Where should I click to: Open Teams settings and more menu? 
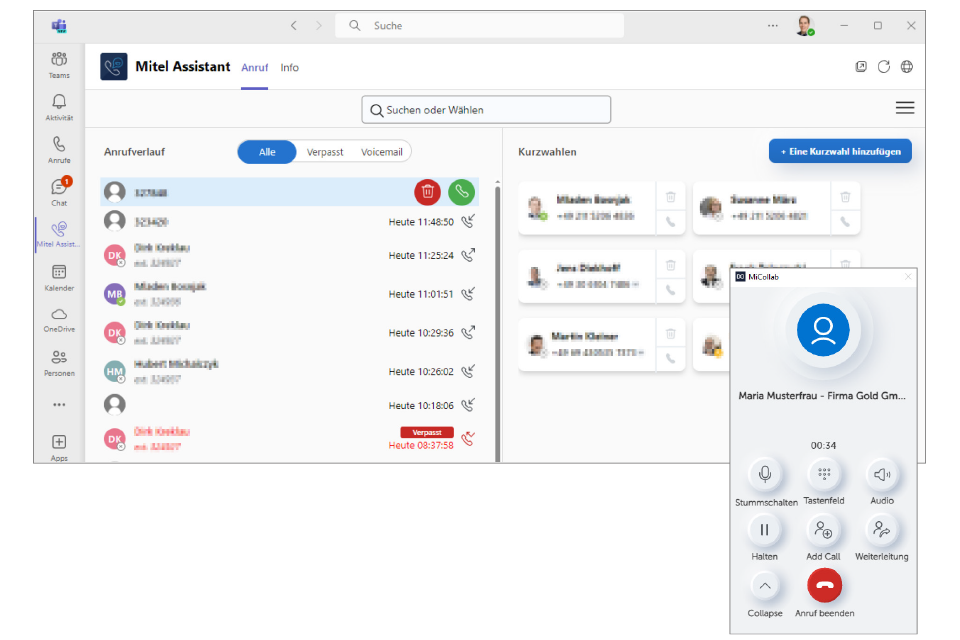coord(773,25)
